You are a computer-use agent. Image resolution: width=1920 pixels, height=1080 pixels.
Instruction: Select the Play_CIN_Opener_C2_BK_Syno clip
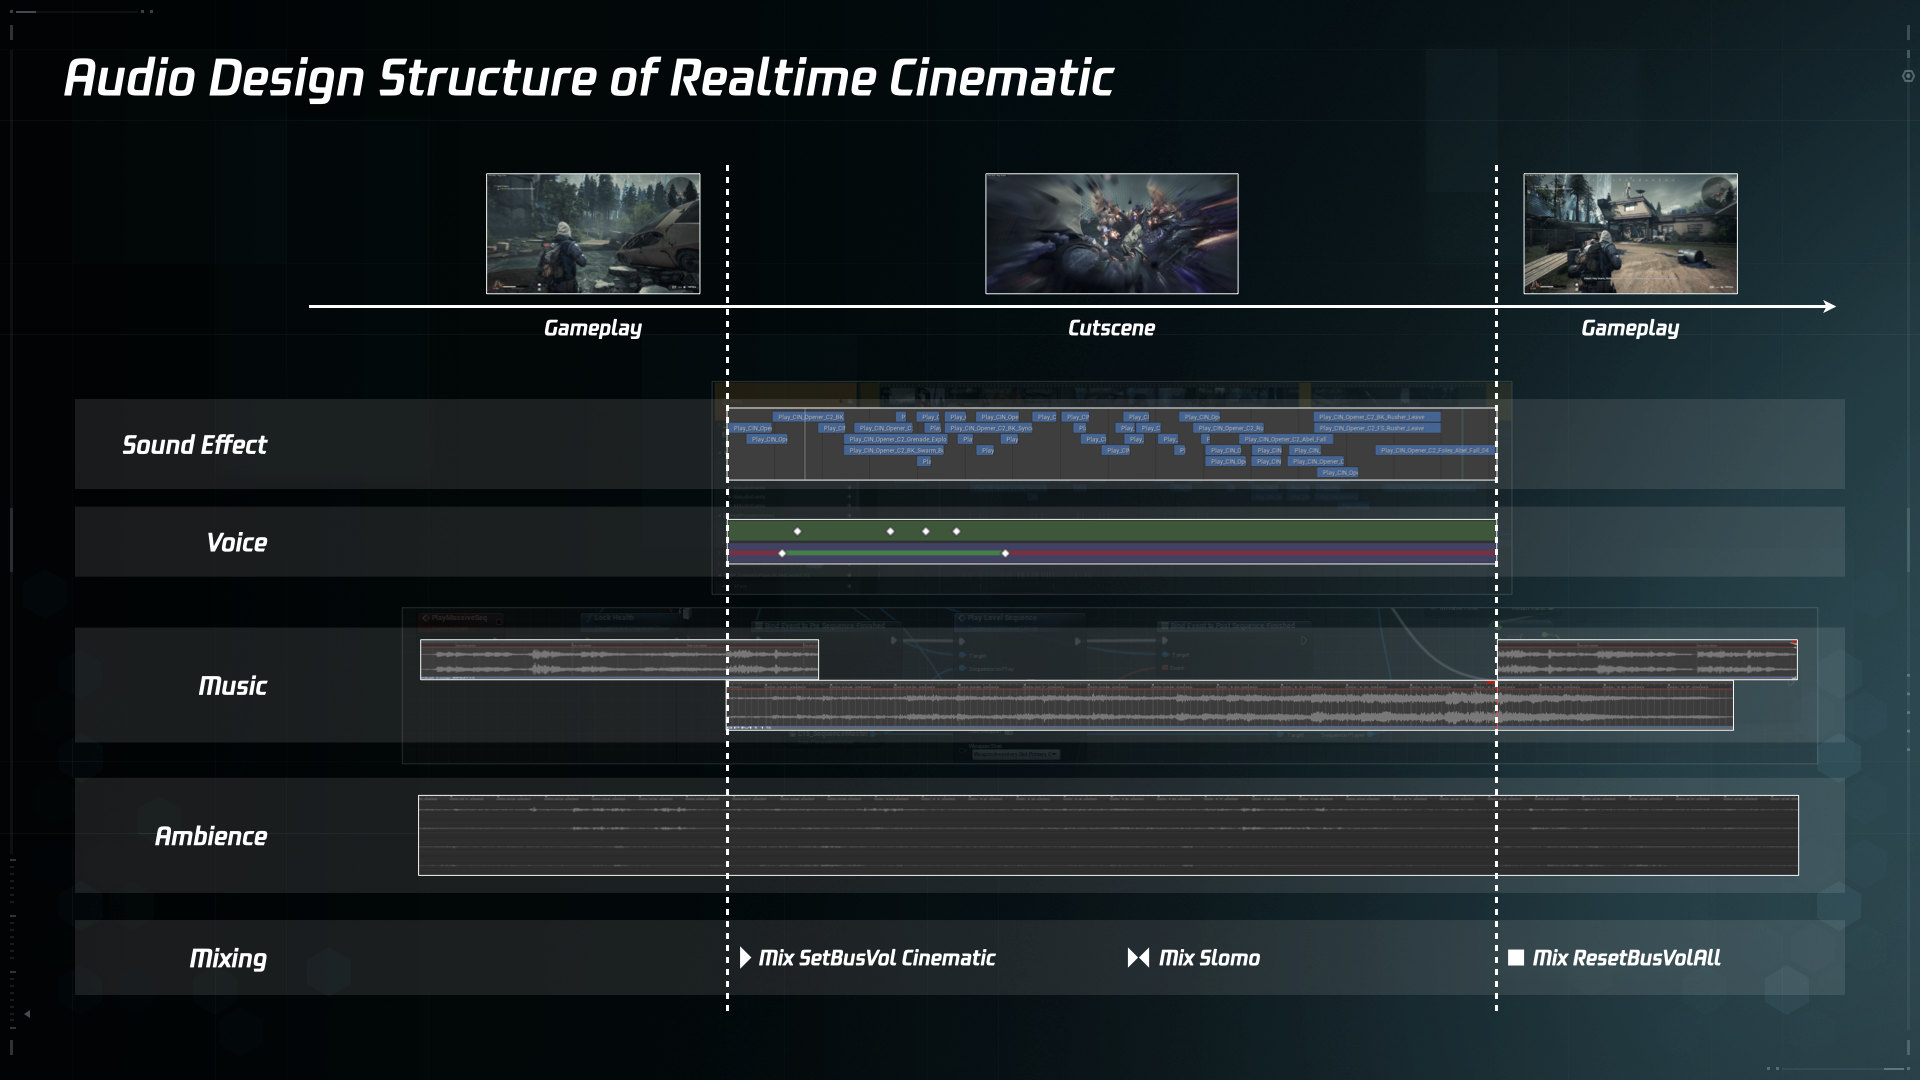tap(989, 428)
